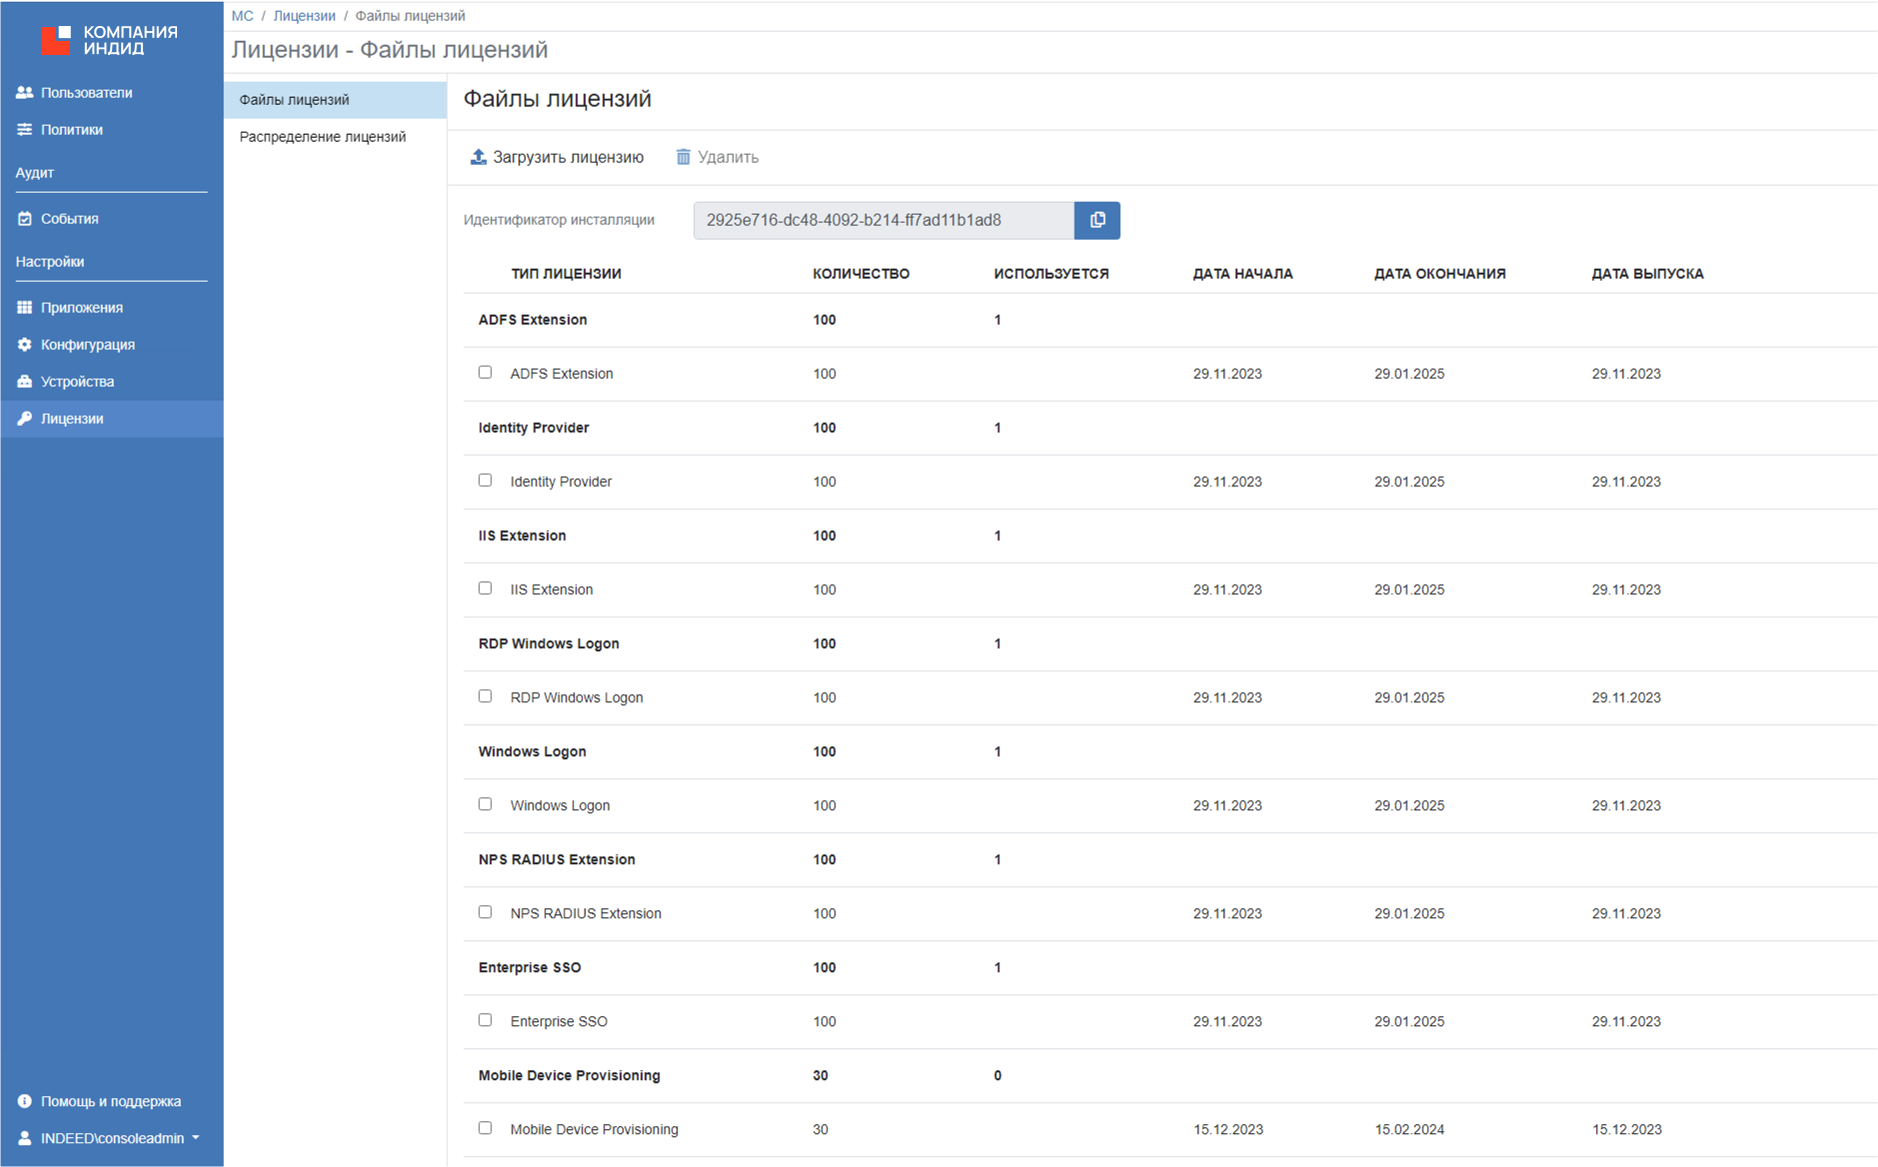The height and width of the screenshot is (1167, 1878).
Task: Select the Файлы лицензий side tab
Action: point(294,100)
